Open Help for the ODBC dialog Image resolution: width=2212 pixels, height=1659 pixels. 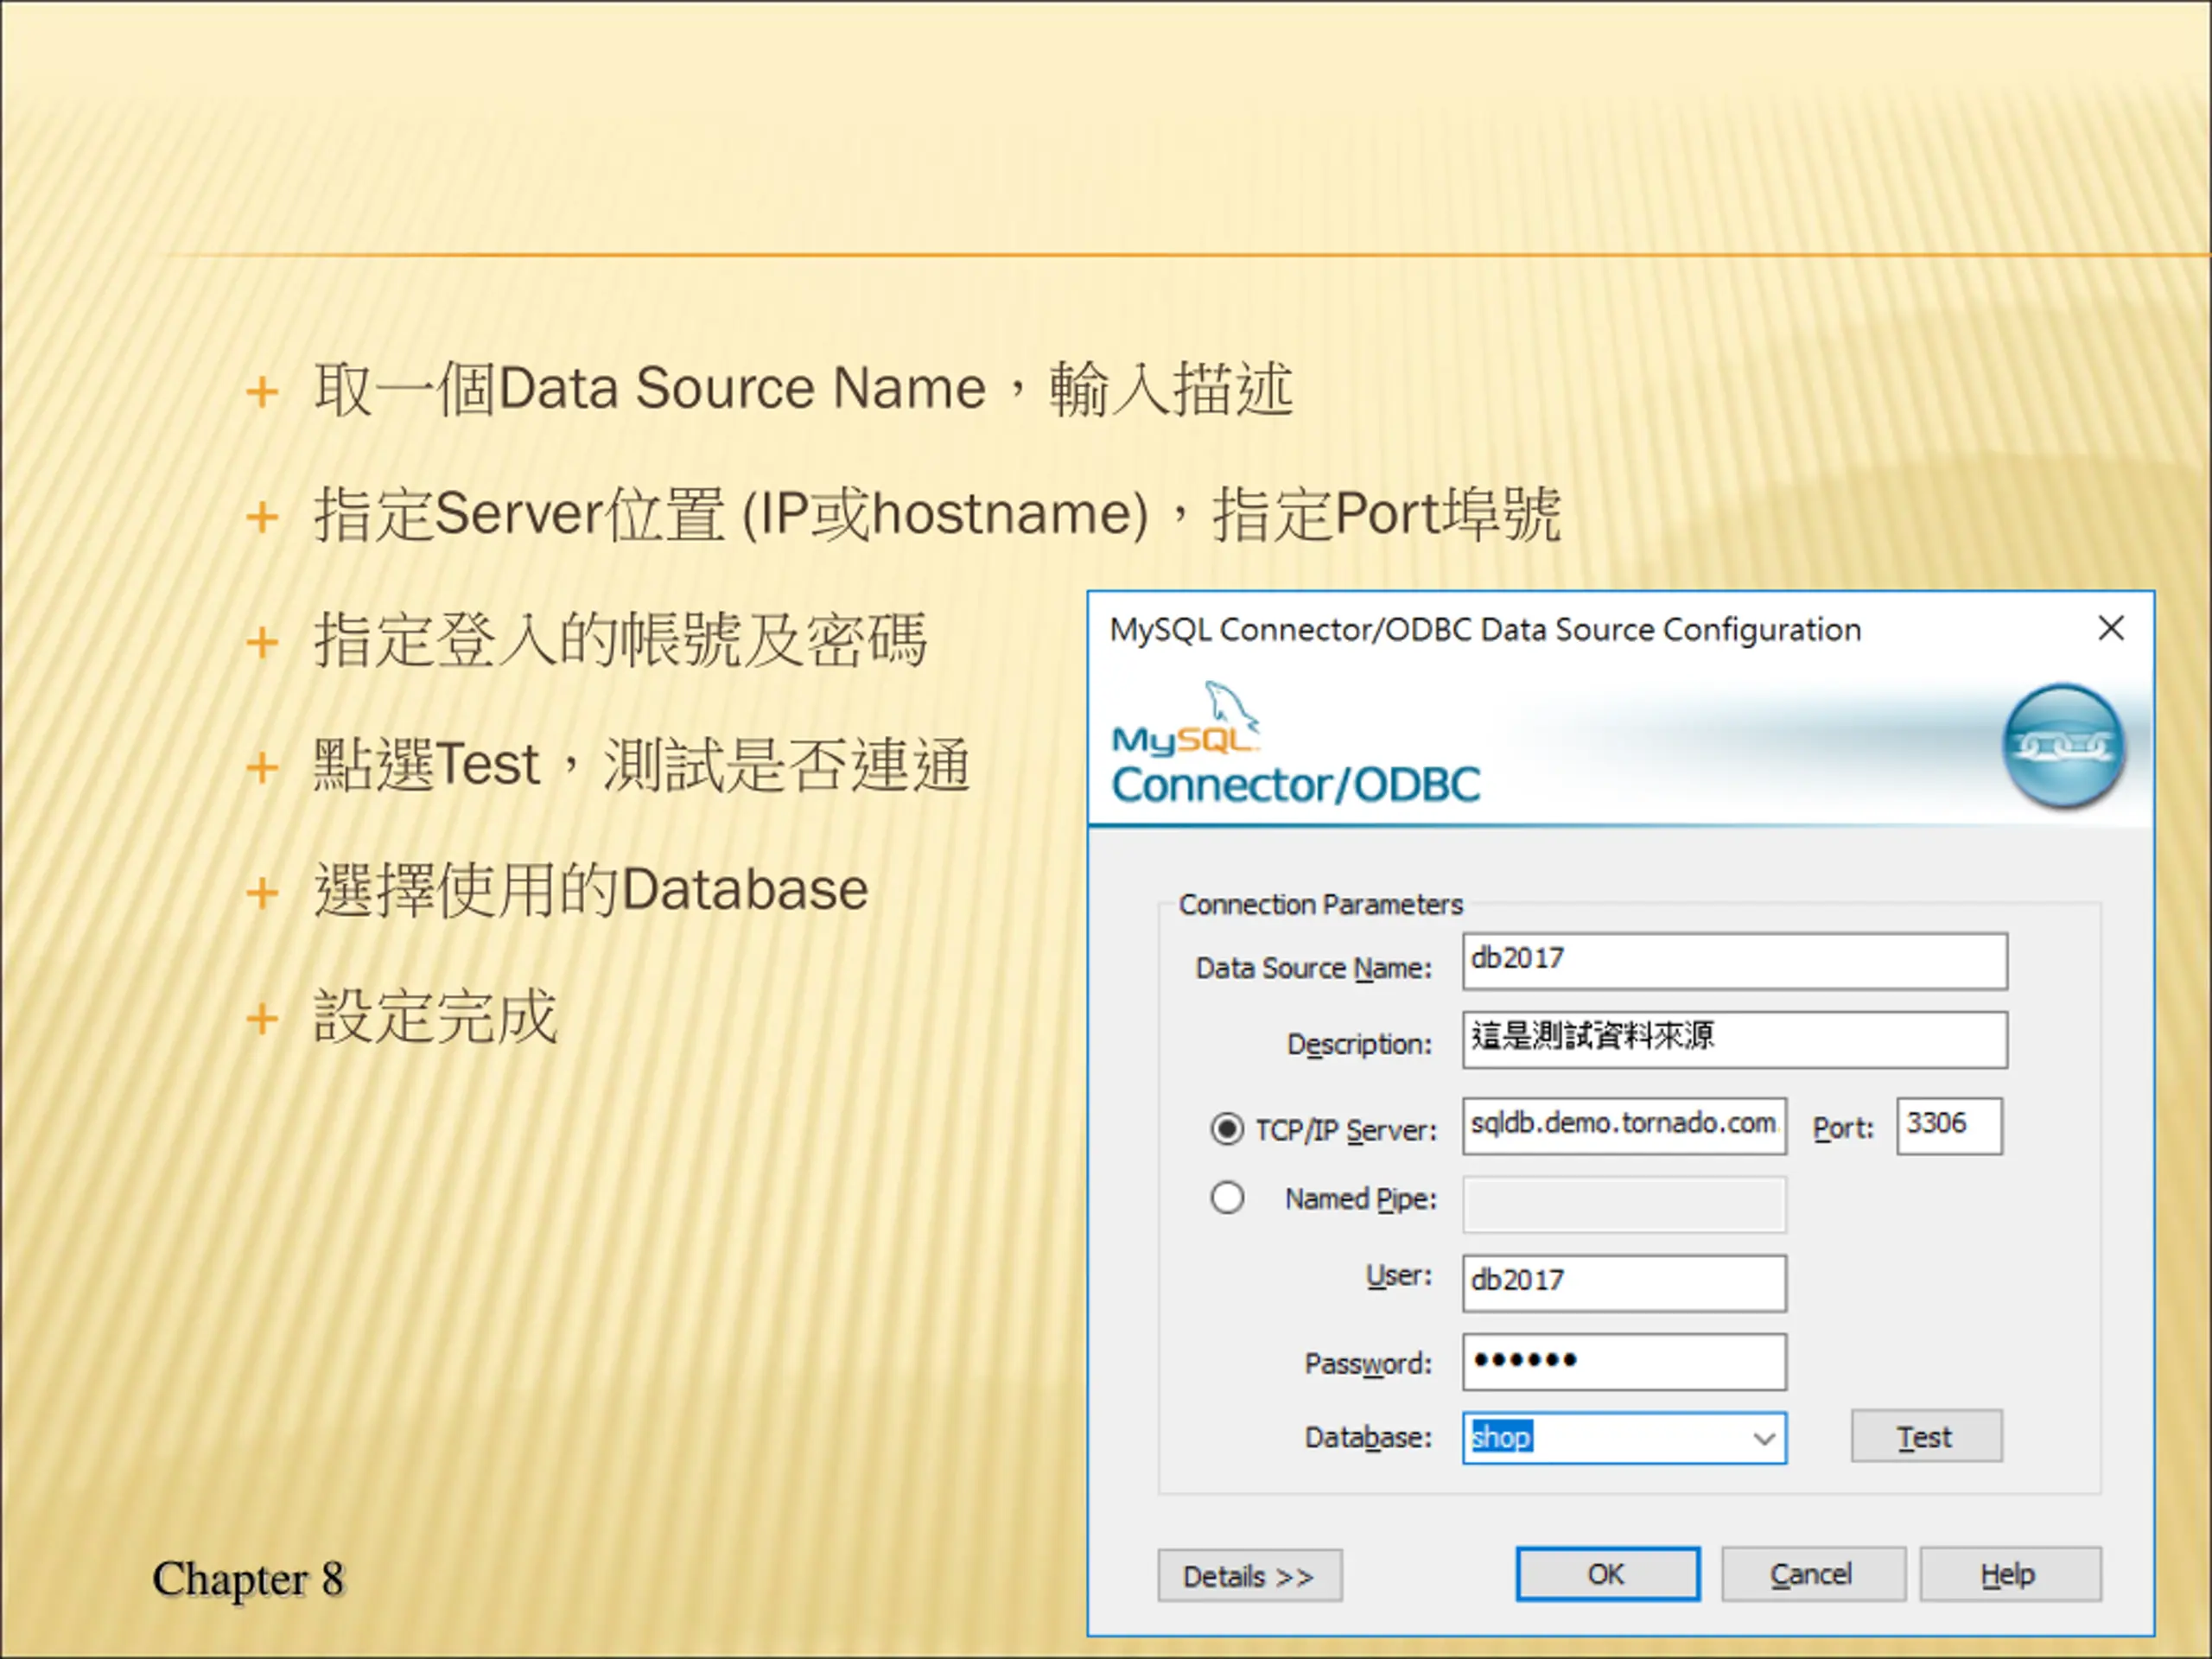2009,1574
